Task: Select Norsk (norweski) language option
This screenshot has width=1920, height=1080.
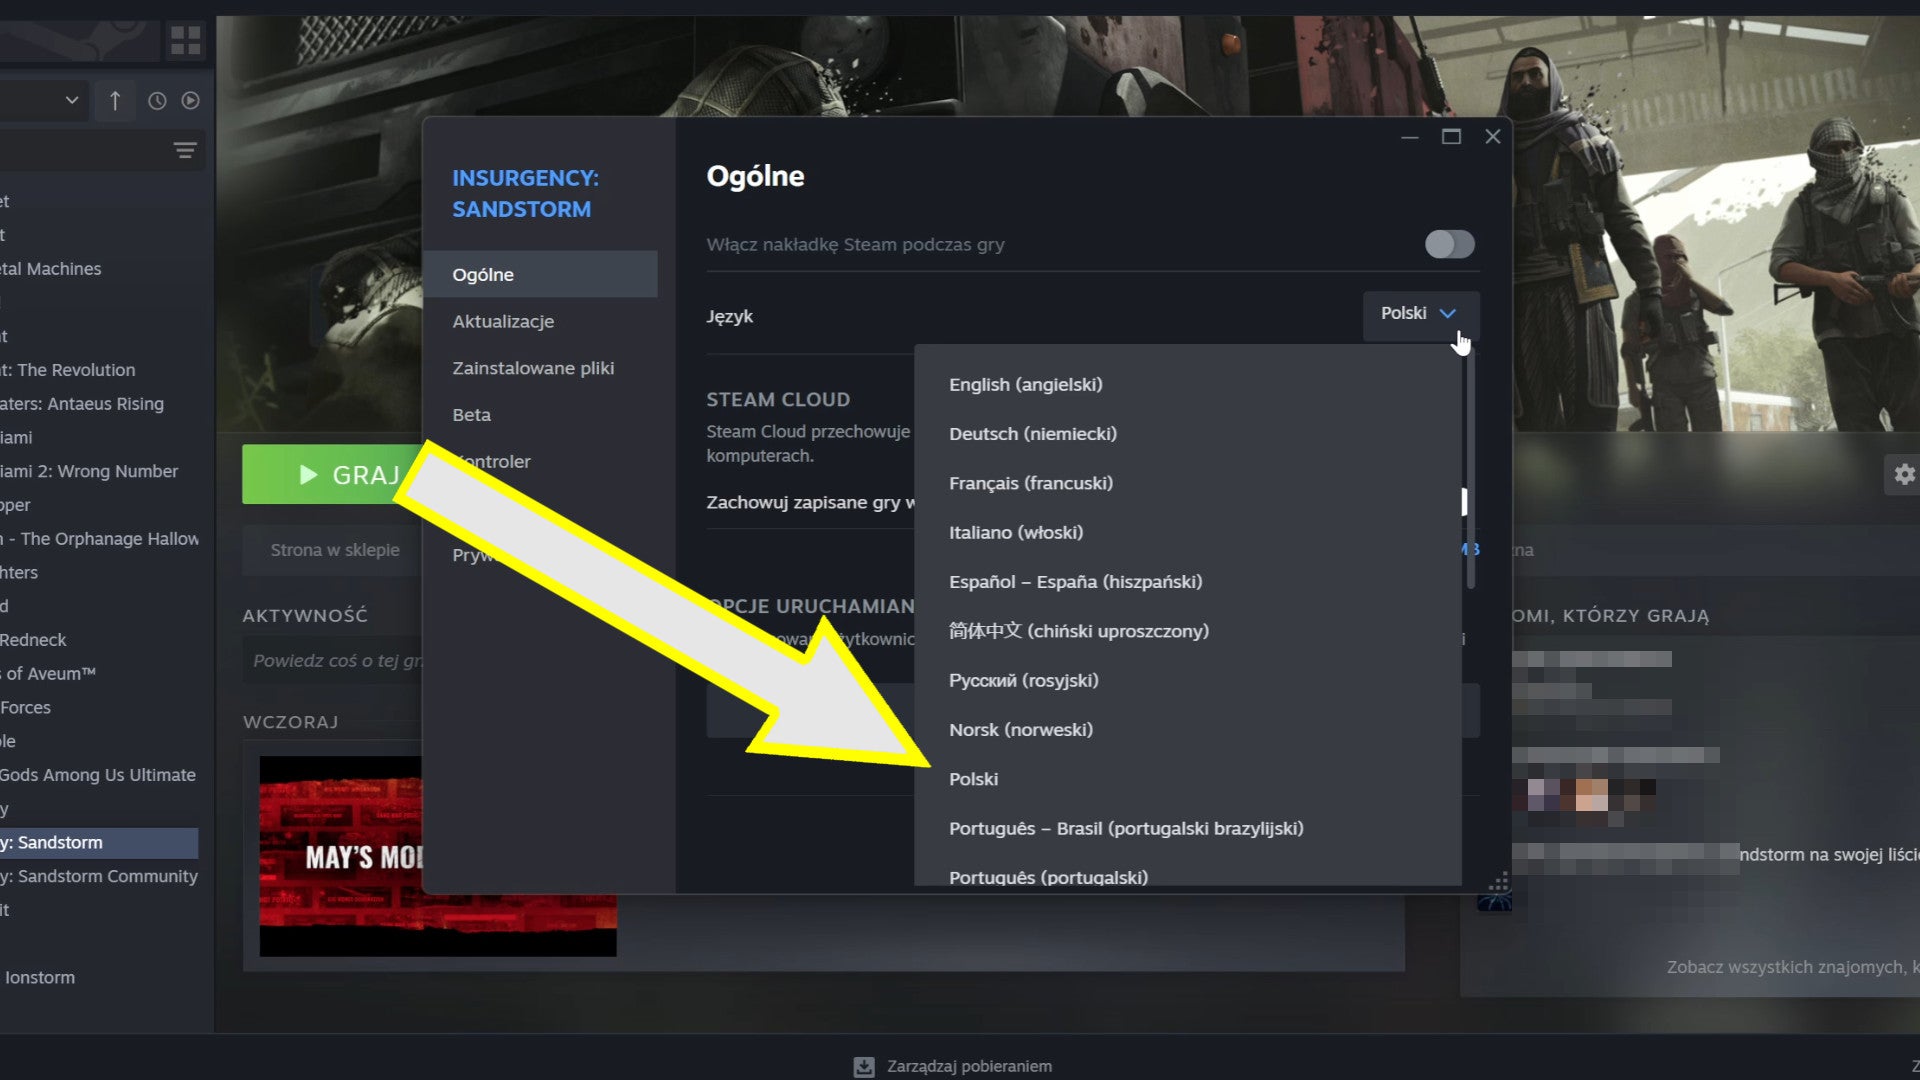Action: 1020,730
